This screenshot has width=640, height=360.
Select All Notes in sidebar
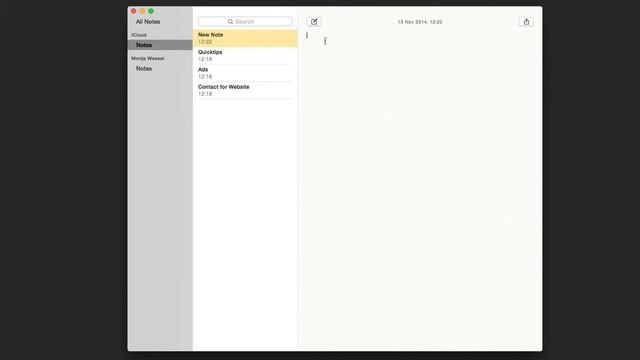[148, 22]
